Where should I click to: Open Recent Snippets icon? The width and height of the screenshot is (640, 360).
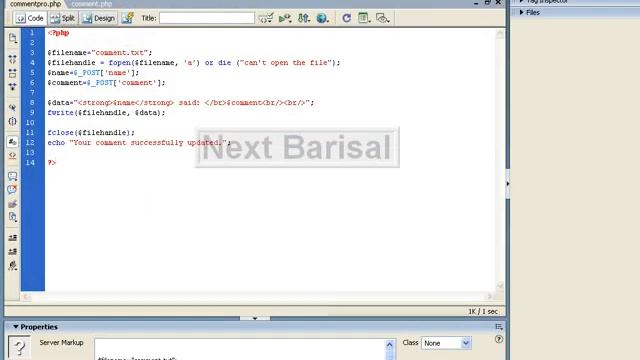13,217
